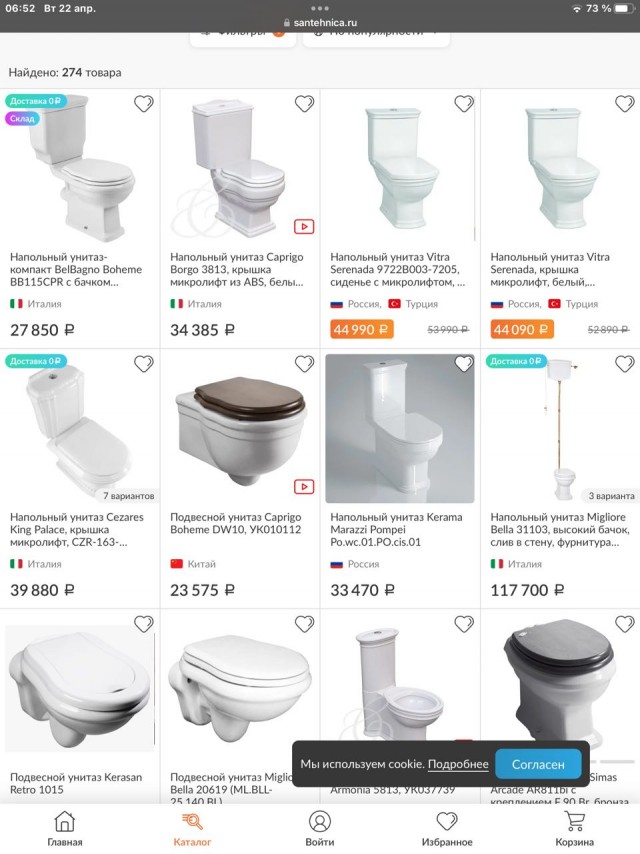Select the Каталог tab

(192, 829)
